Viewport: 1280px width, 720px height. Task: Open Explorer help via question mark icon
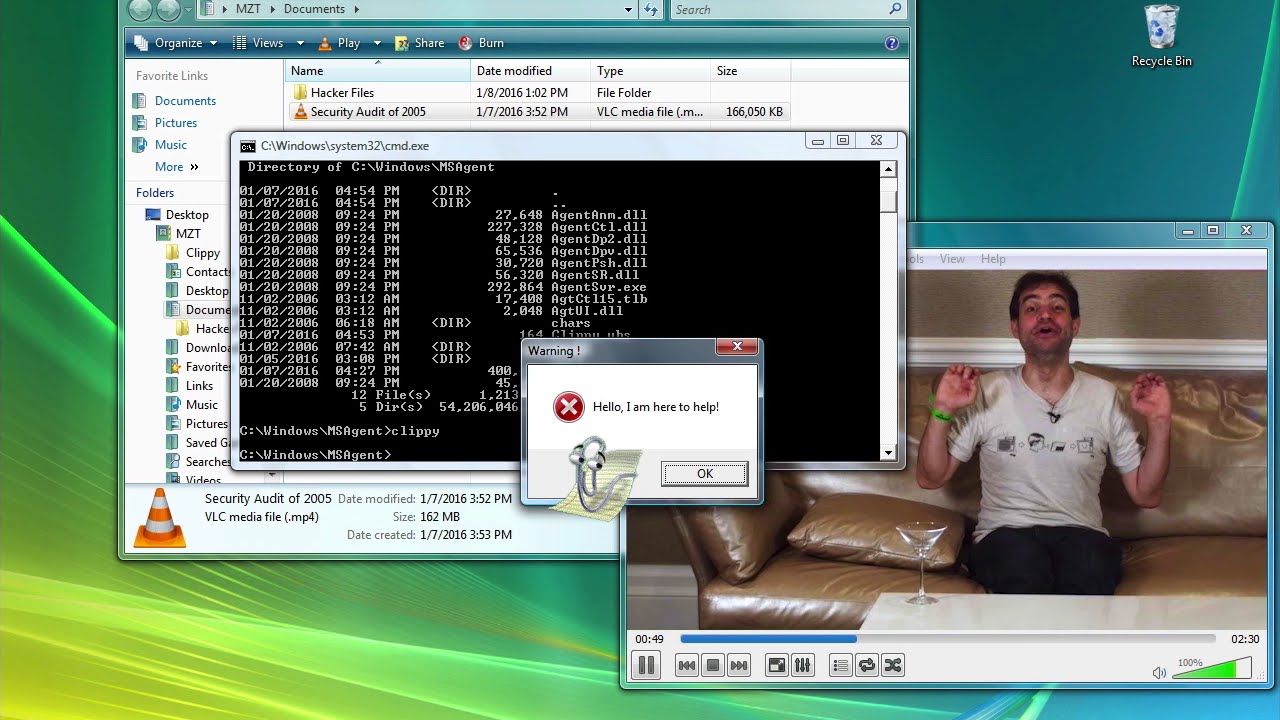point(892,43)
